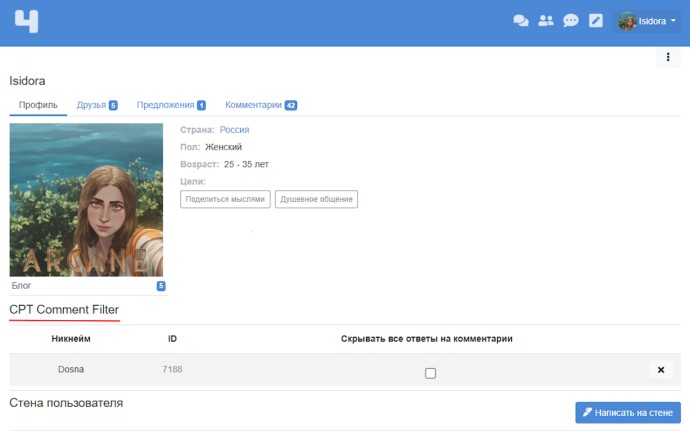Image resolution: width=690 pixels, height=431 pixels.
Task: Click the gender value Женский
Action: [x=223, y=147]
